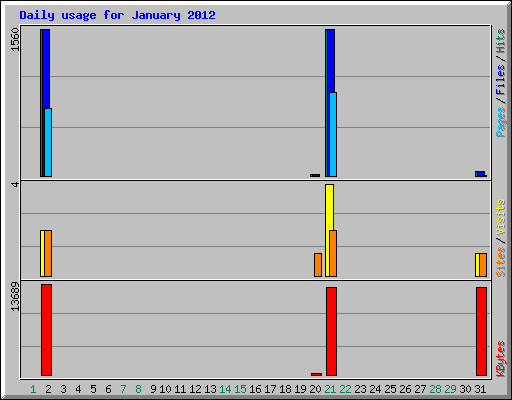Viewport: 512px width, 400px height.
Task: Click the day 22 axis label
Action: tap(345, 389)
